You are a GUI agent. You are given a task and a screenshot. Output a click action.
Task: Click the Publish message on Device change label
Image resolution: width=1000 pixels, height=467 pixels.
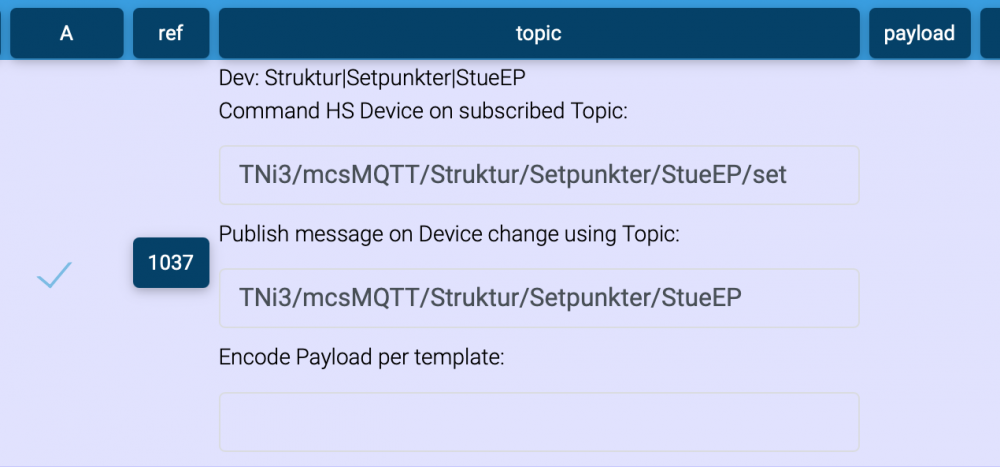[x=449, y=234]
